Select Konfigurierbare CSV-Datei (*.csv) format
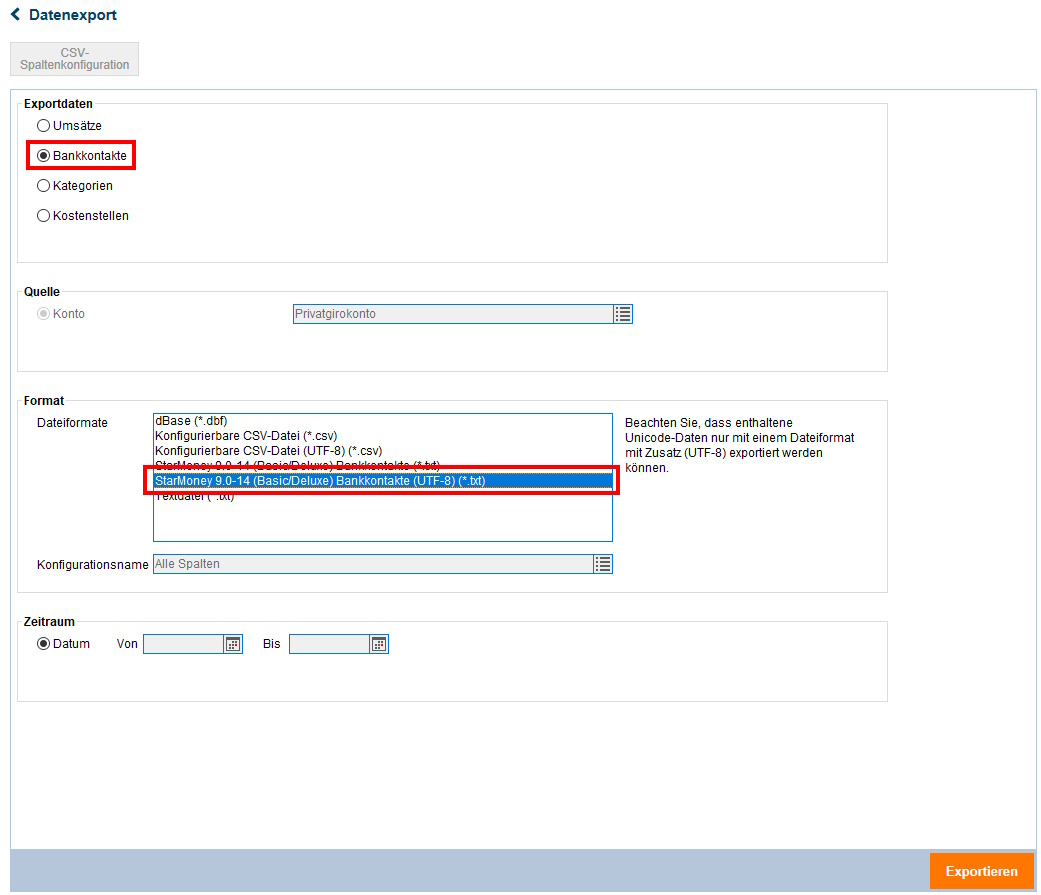Image resolution: width=1041 pixels, height=895 pixels. tap(246, 436)
